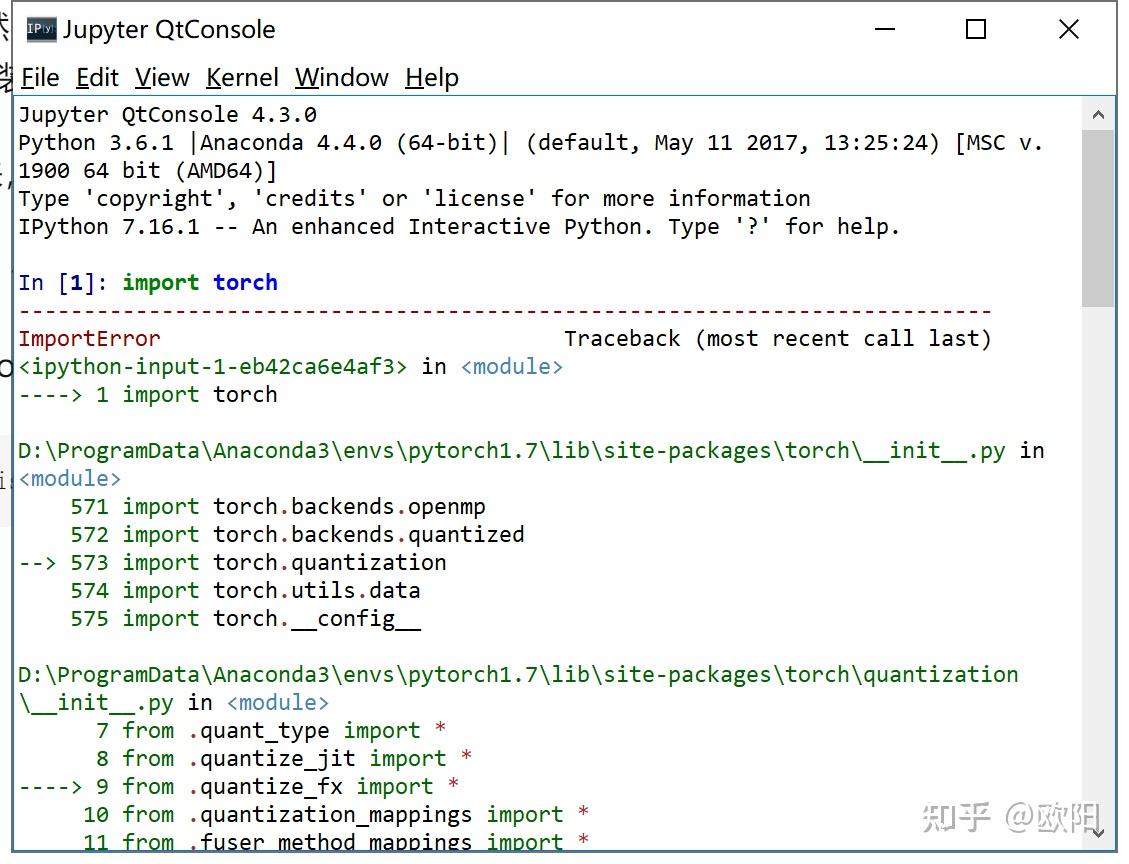Screen dimensions: 1129x864
Task: Minimize the Jupyter QtConsole window
Action: (x=885, y=30)
